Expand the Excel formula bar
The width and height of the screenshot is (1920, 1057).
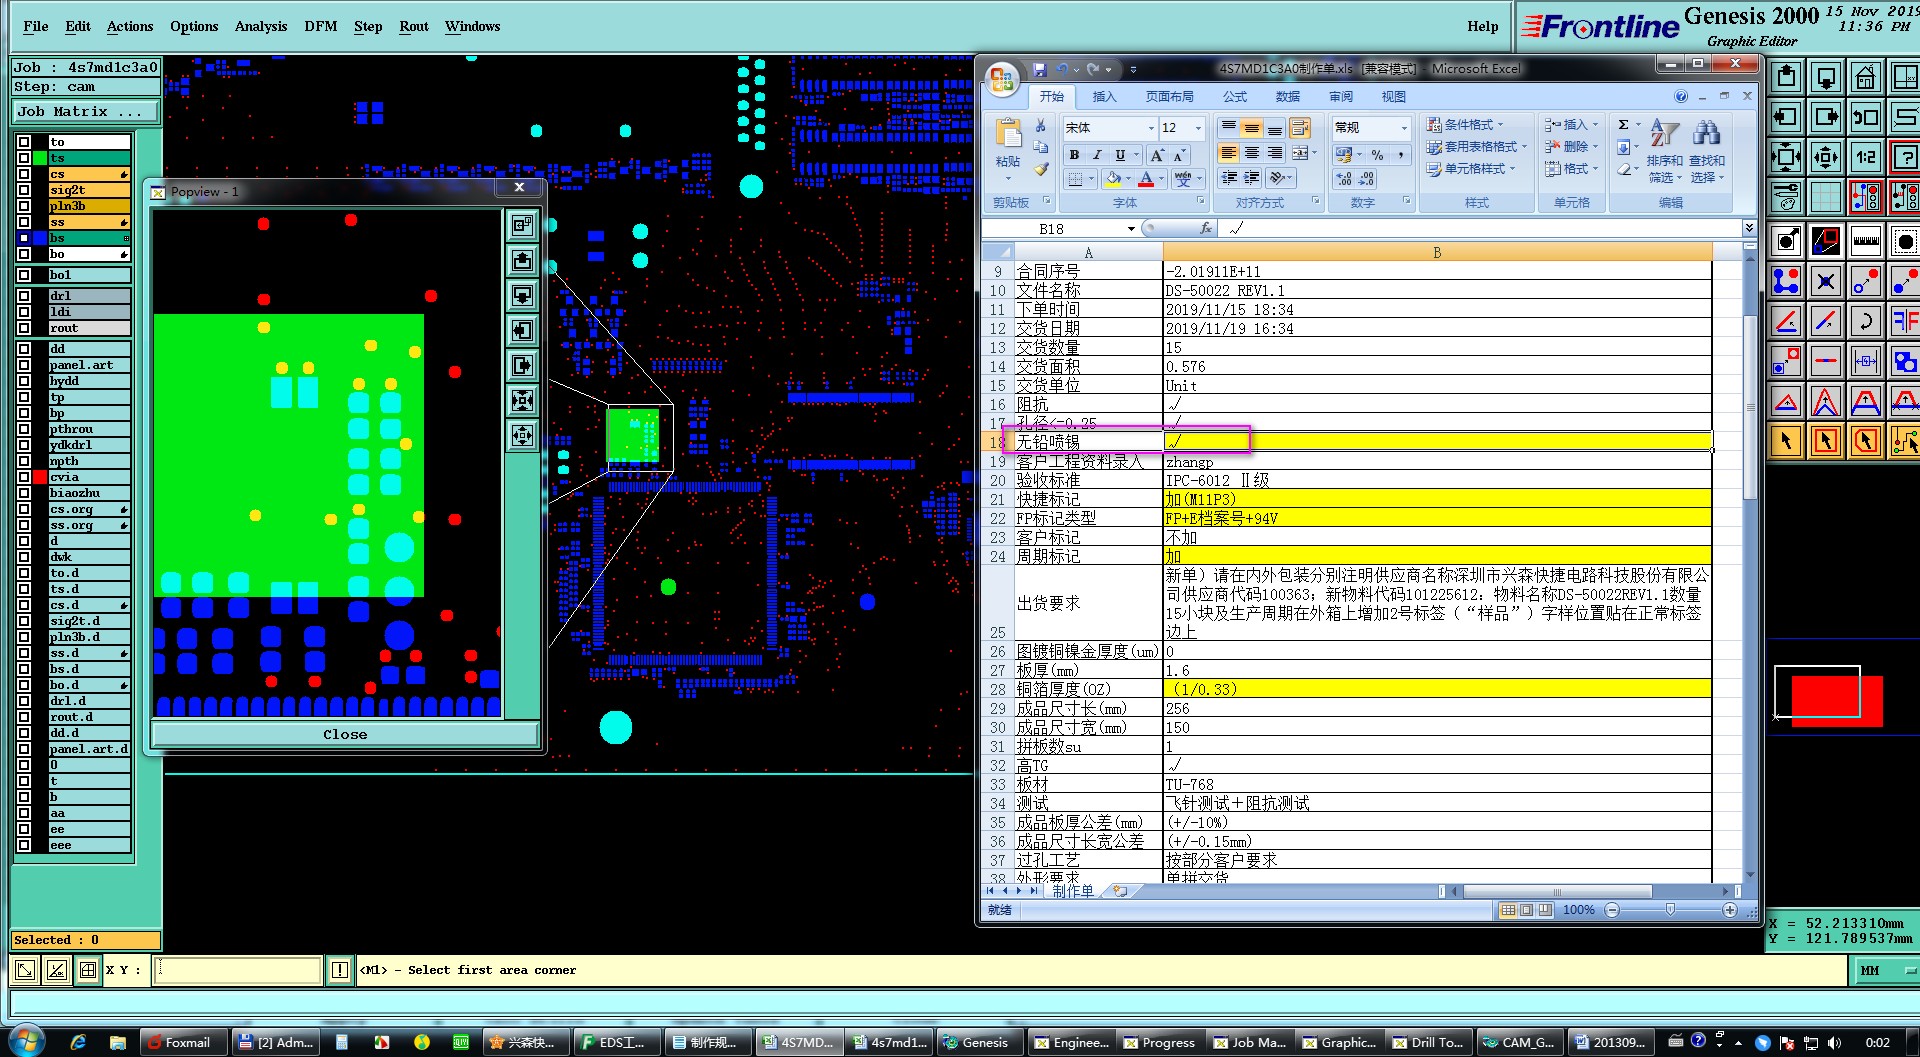[1749, 228]
